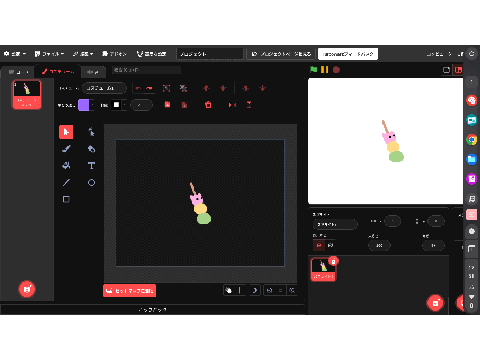Zoom out on the paint canvas
Image resolution: width=480 pixels, height=360 pixels.
270,291
